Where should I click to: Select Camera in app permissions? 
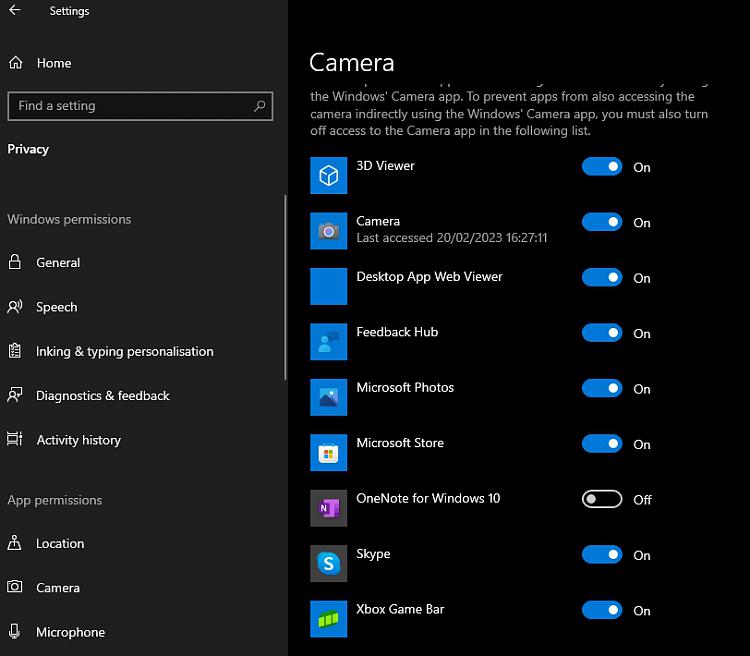[x=58, y=588]
